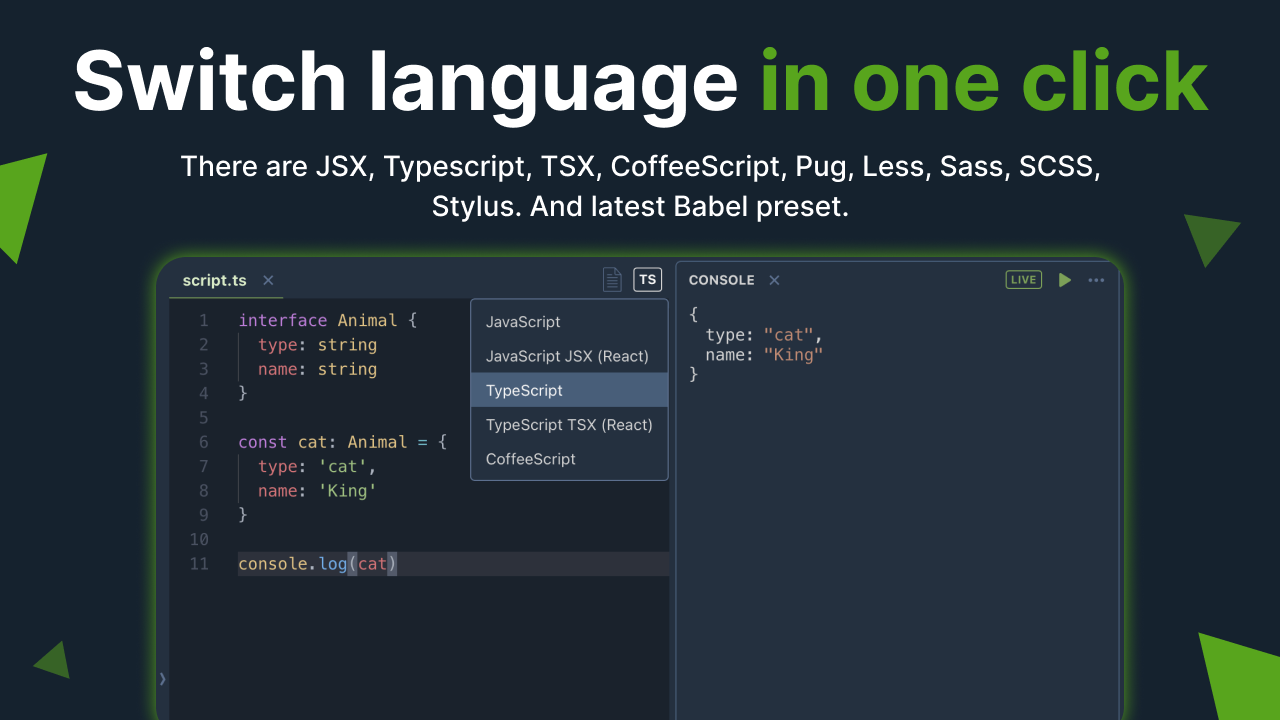This screenshot has width=1280, height=720.
Task: Expand the collapsed sidebar chevron
Action: coord(163,678)
